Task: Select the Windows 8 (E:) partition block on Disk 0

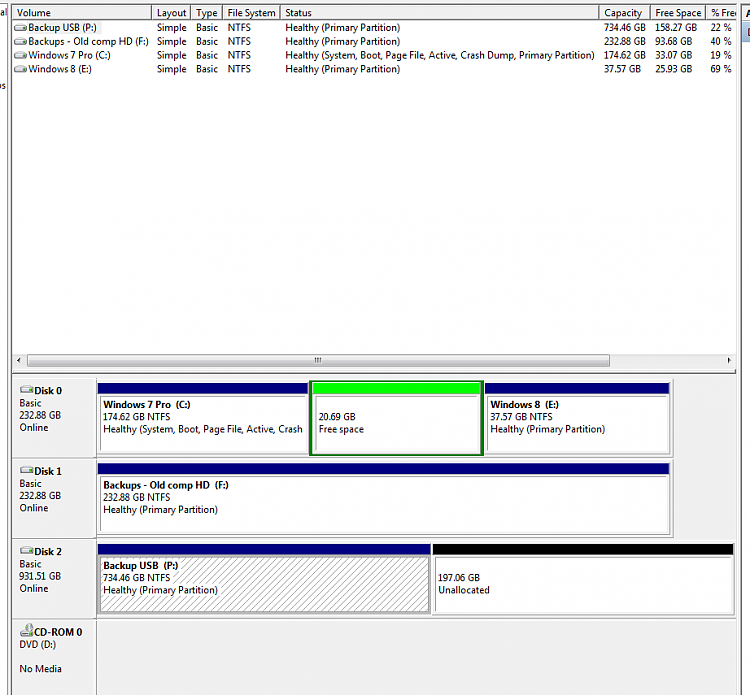Action: pos(577,418)
